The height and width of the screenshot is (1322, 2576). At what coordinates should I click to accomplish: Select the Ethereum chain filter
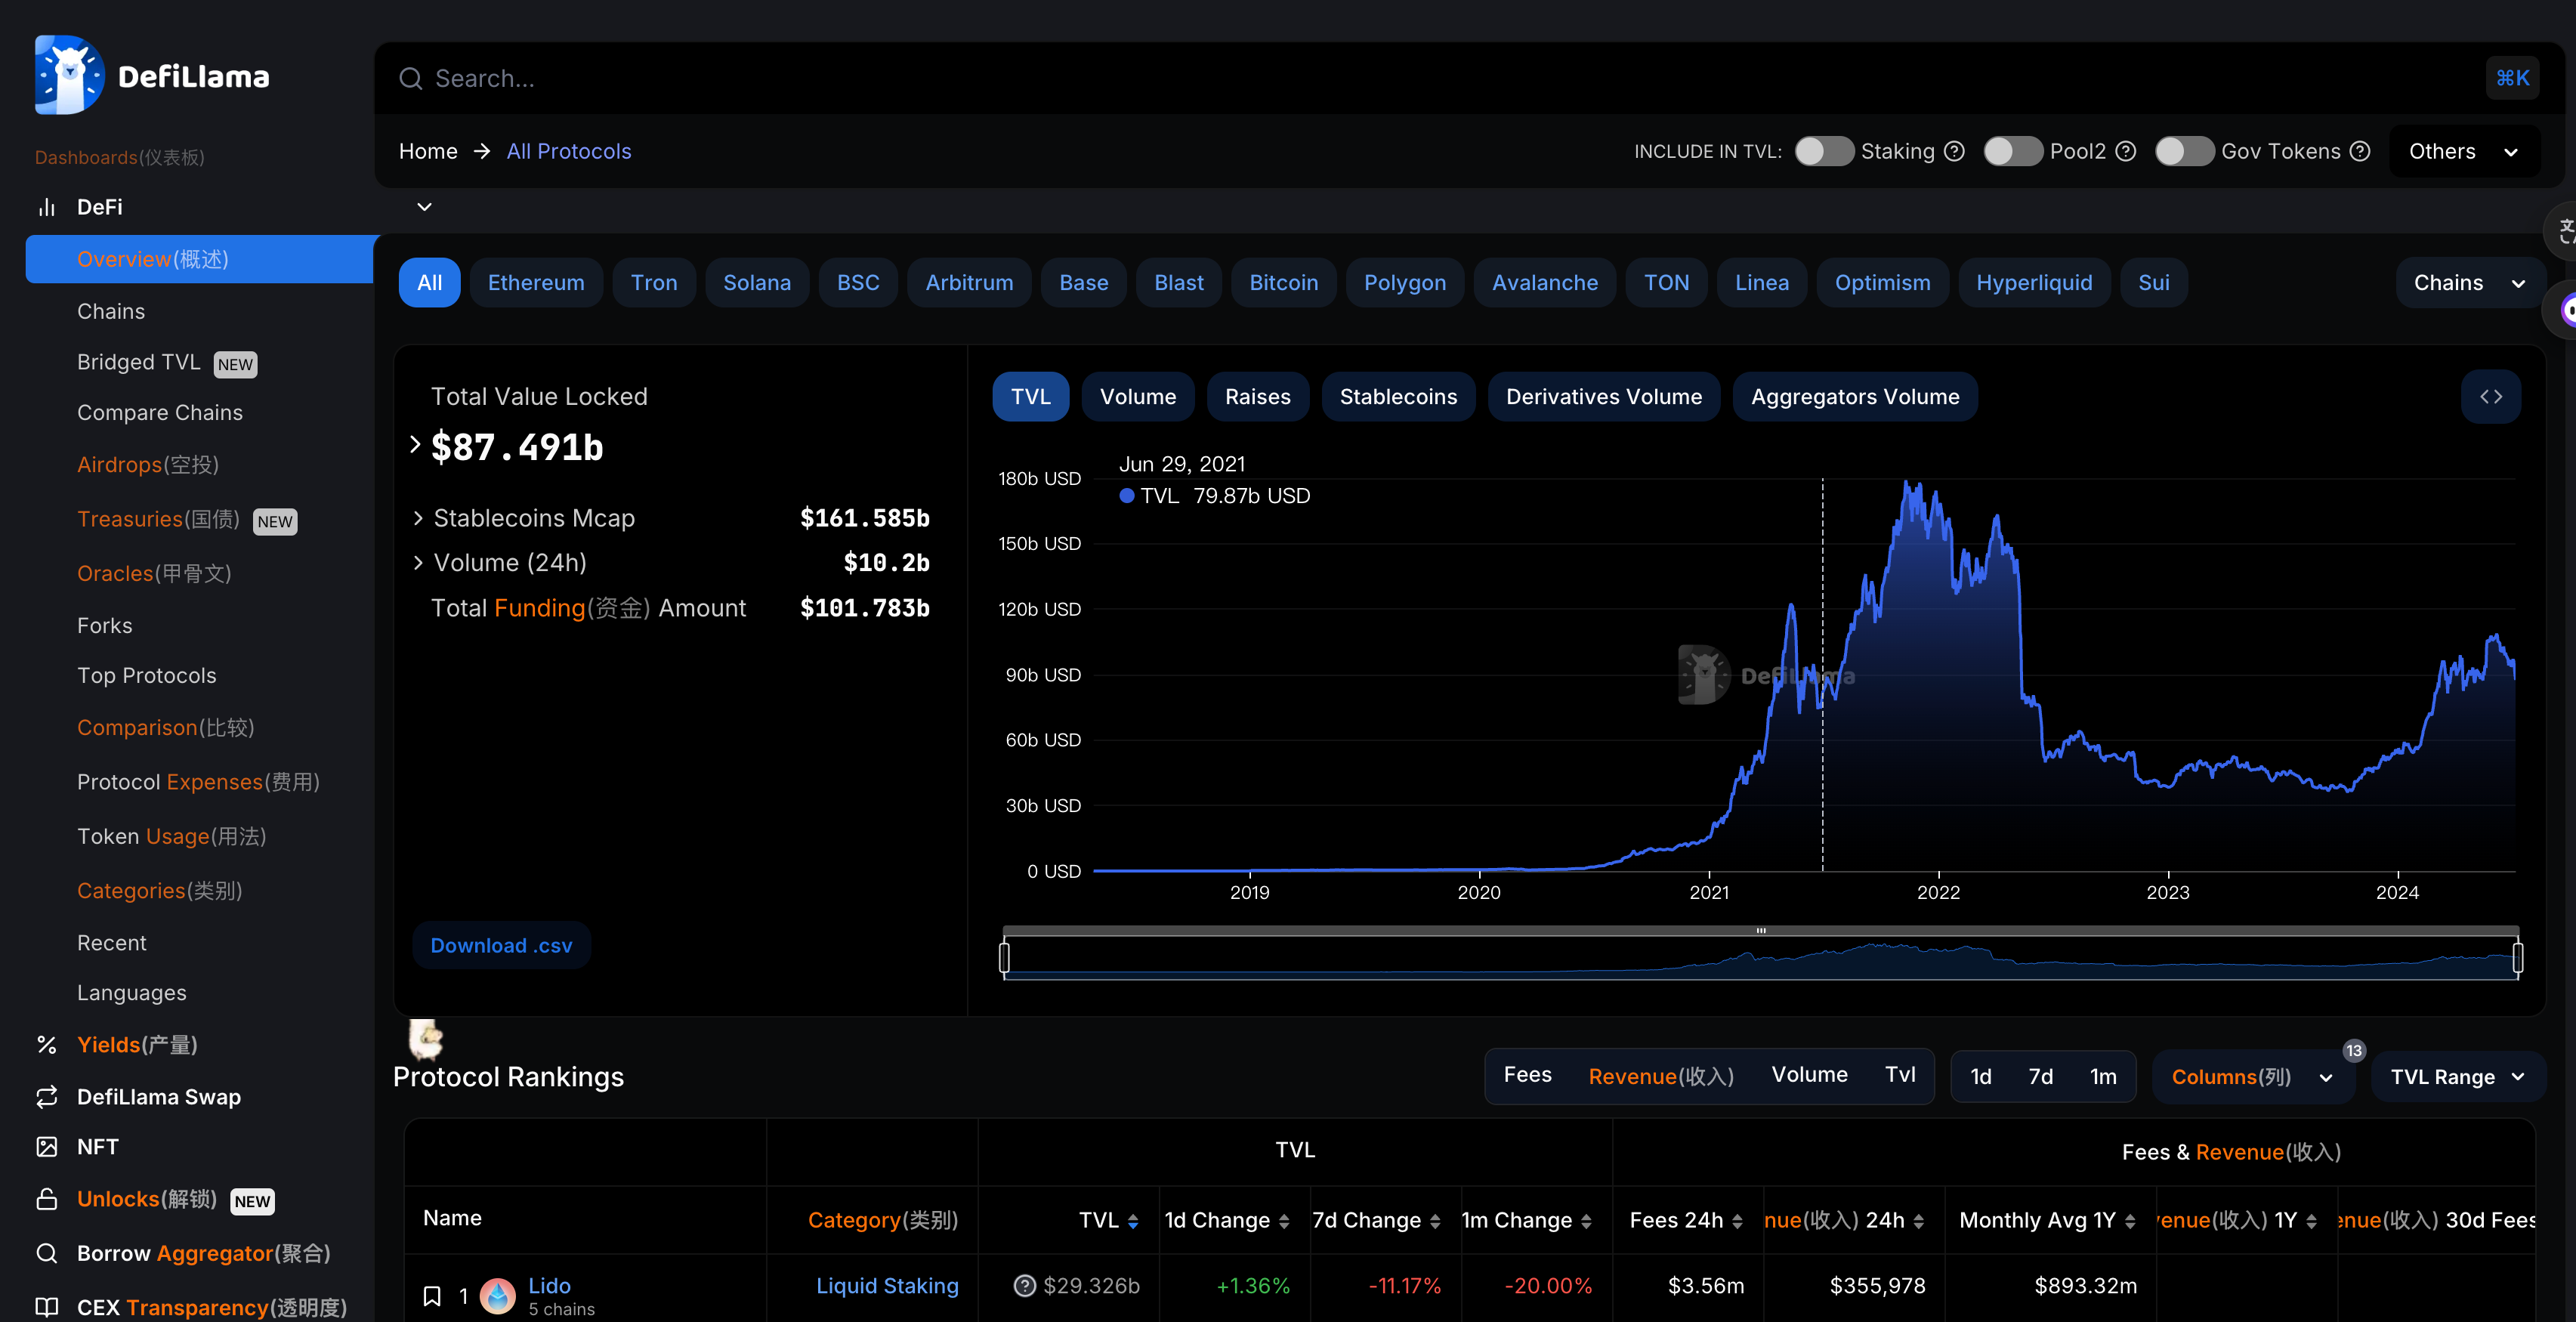[x=536, y=283]
